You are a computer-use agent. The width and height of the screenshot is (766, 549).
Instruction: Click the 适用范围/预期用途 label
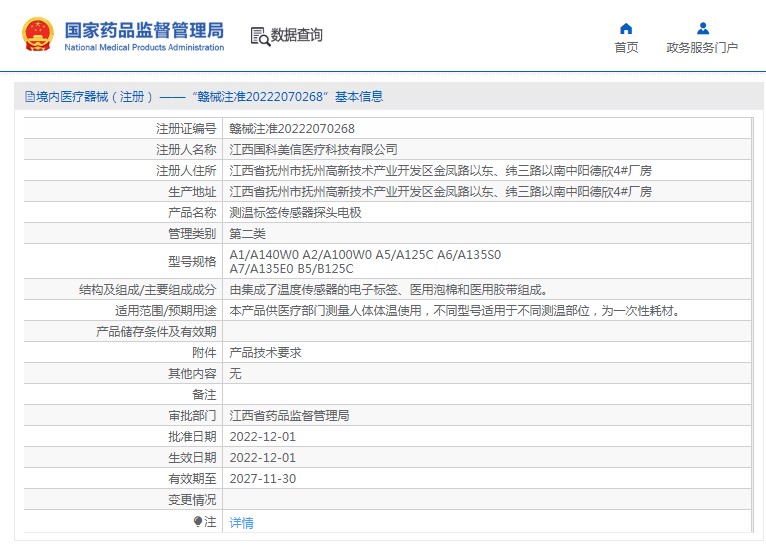point(166,311)
